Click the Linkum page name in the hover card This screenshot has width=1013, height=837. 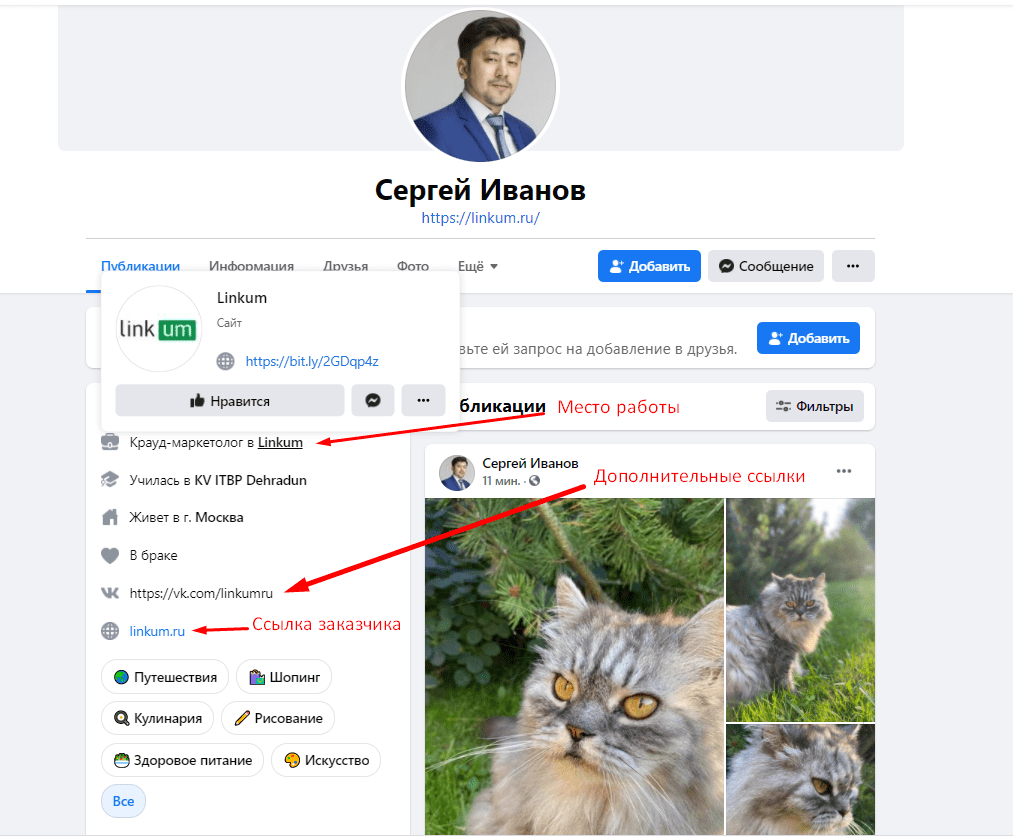point(242,298)
